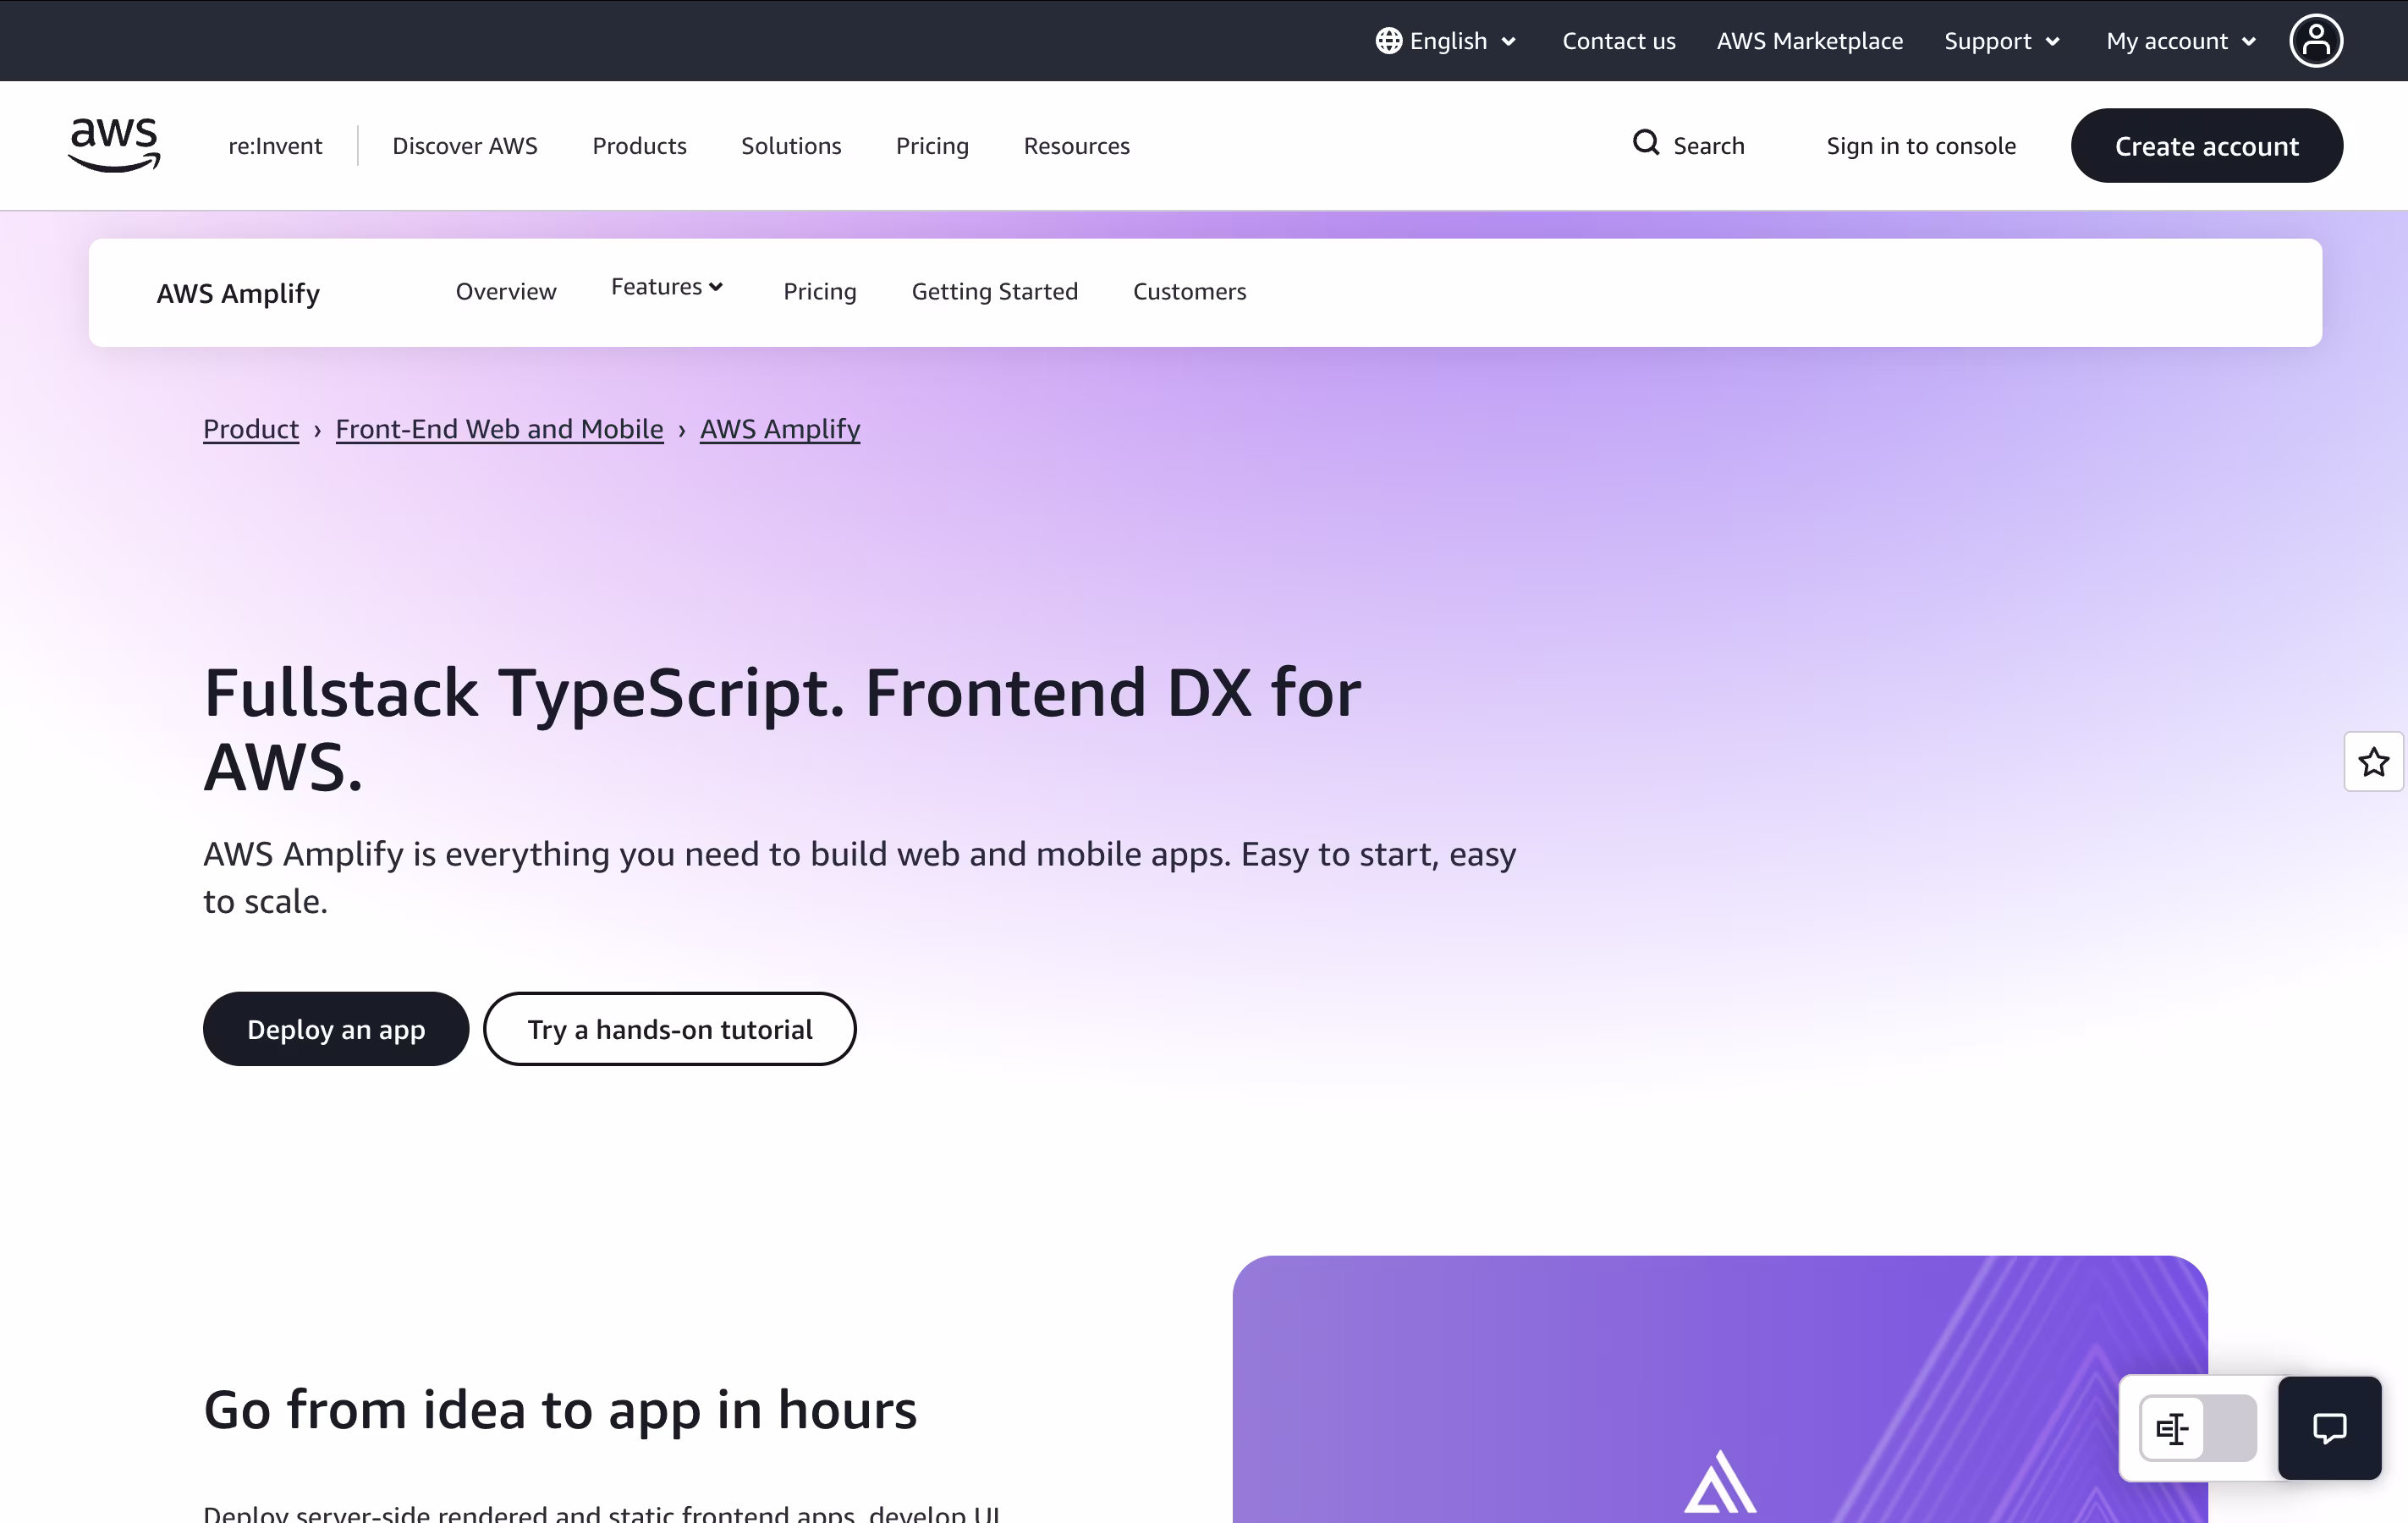The image size is (2408, 1523).
Task: Click the Amplify logo in purple card
Action: tap(1720, 1482)
